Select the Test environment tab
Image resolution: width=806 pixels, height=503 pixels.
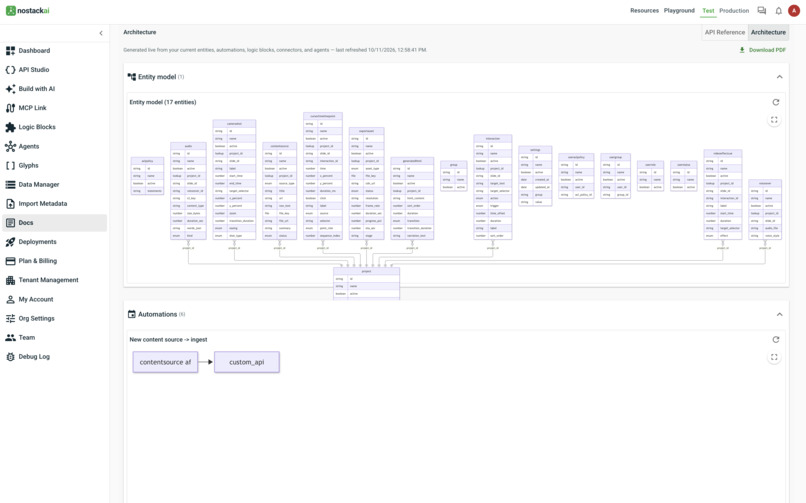pyautogui.click(x=708, y=10)
